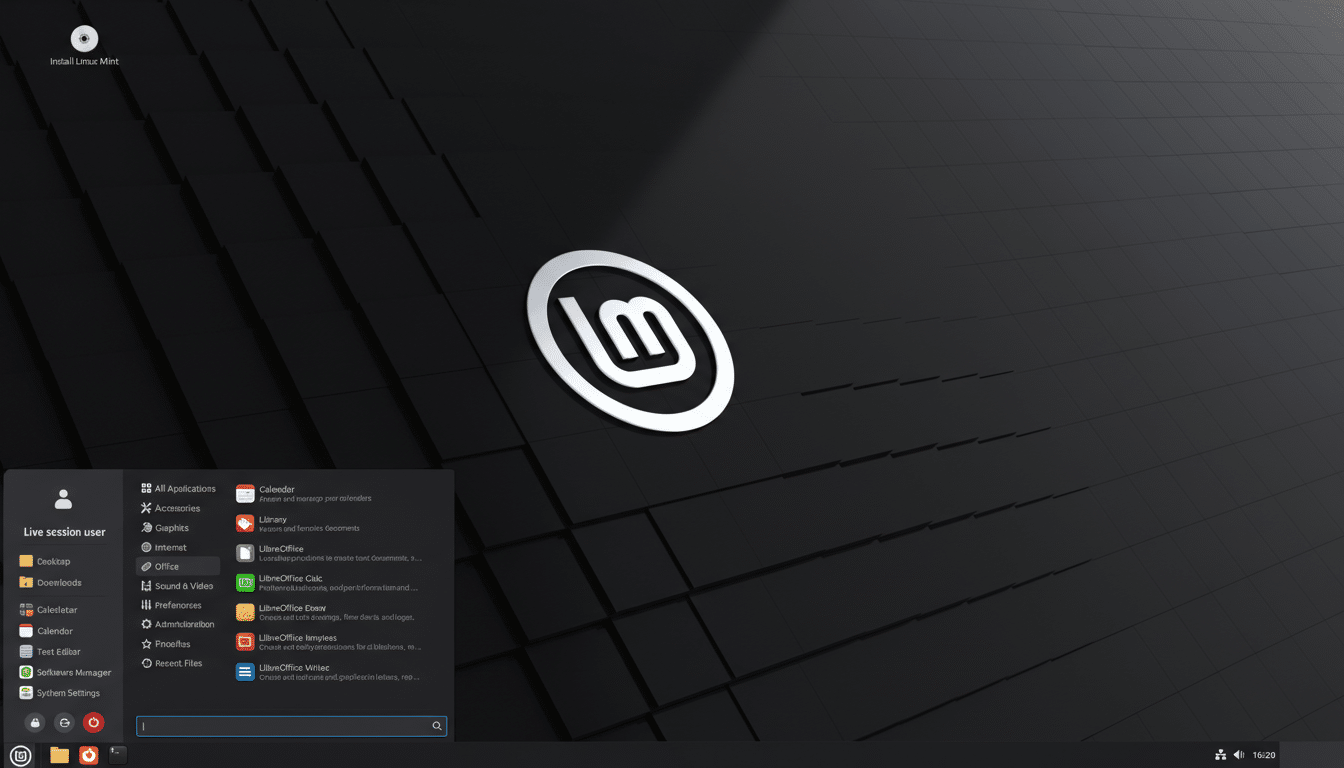Switch to All Applications

(184, 488)
